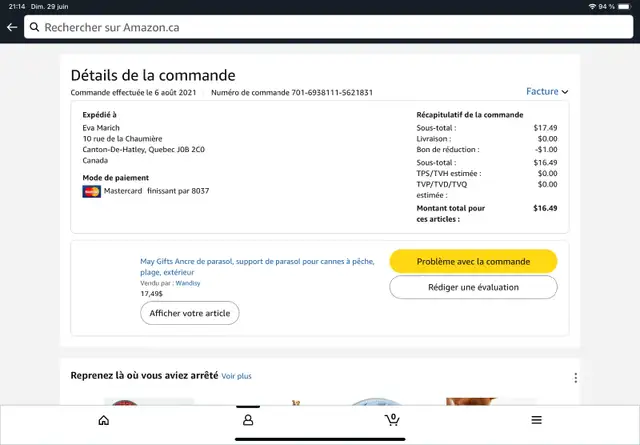Click the battery status icon
Viewport: 640px width, 445px height.
coord(624,7)
